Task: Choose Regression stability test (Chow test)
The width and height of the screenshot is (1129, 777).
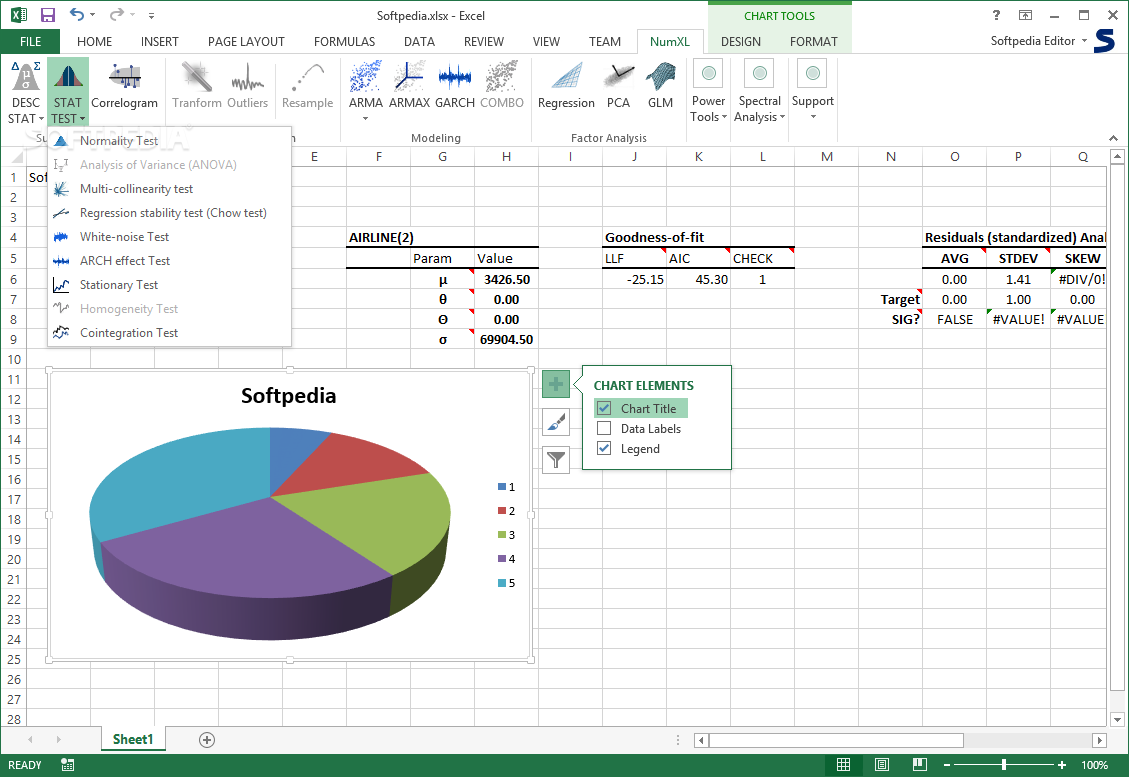Action: pyautogui.click(x=169, y=212)
